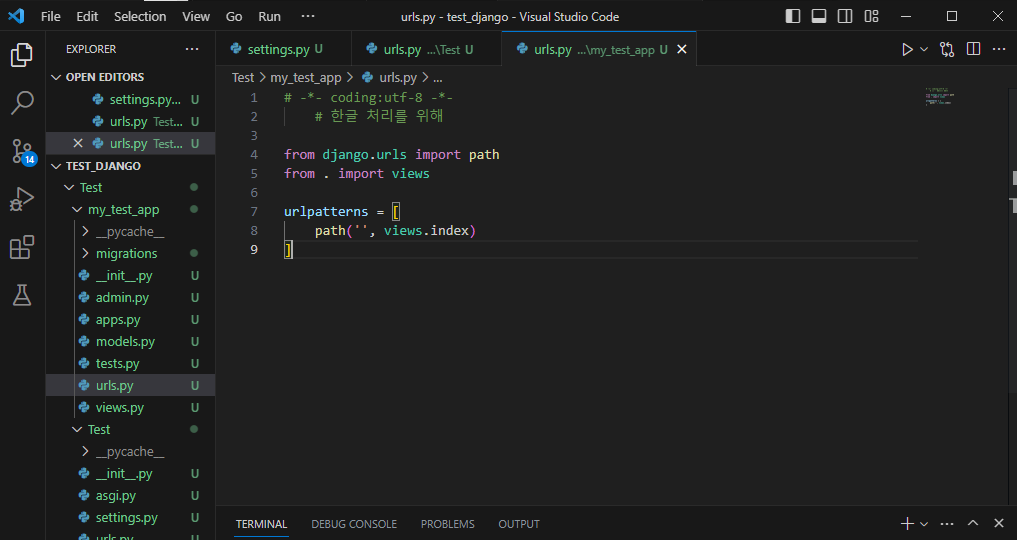Create a new terminal with plus icon
Image resolution: width=1017 pixels, height=540 pixels.
(x=907, y=524)
